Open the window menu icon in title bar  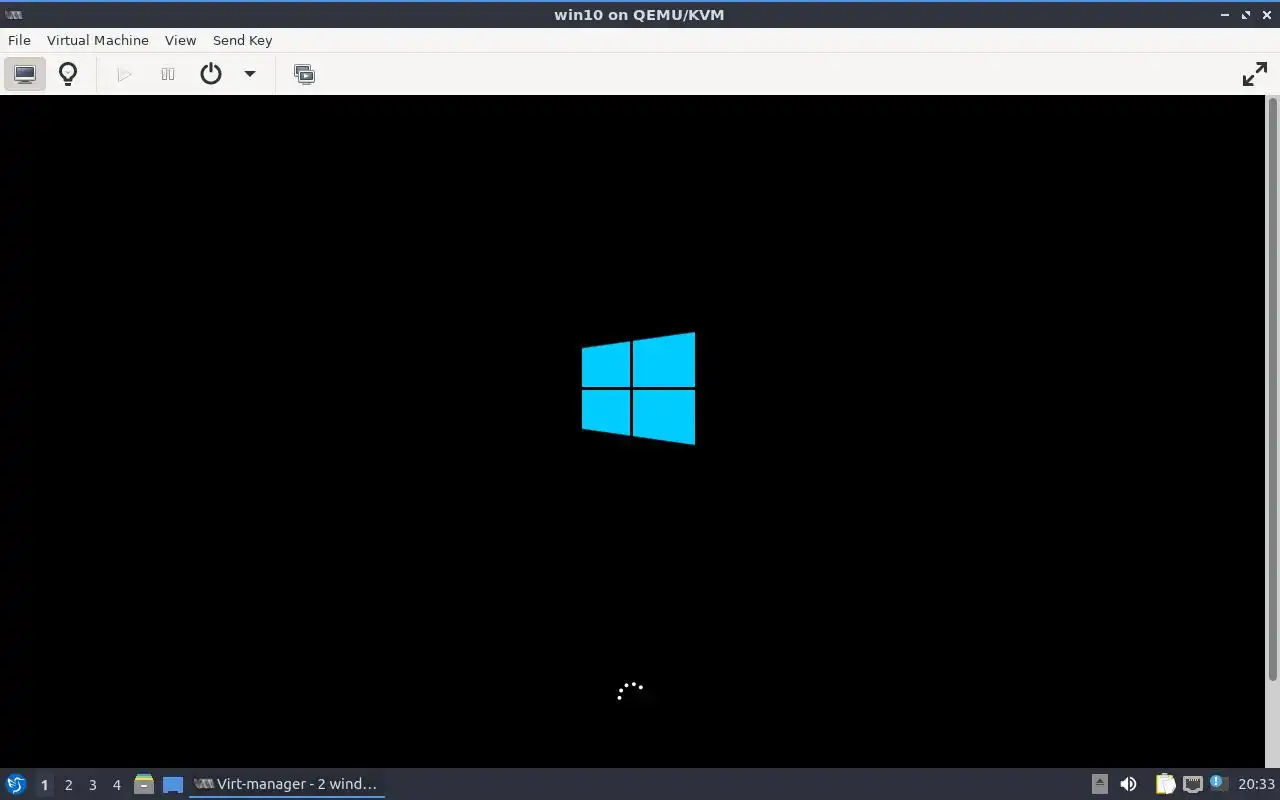[14, 15]
